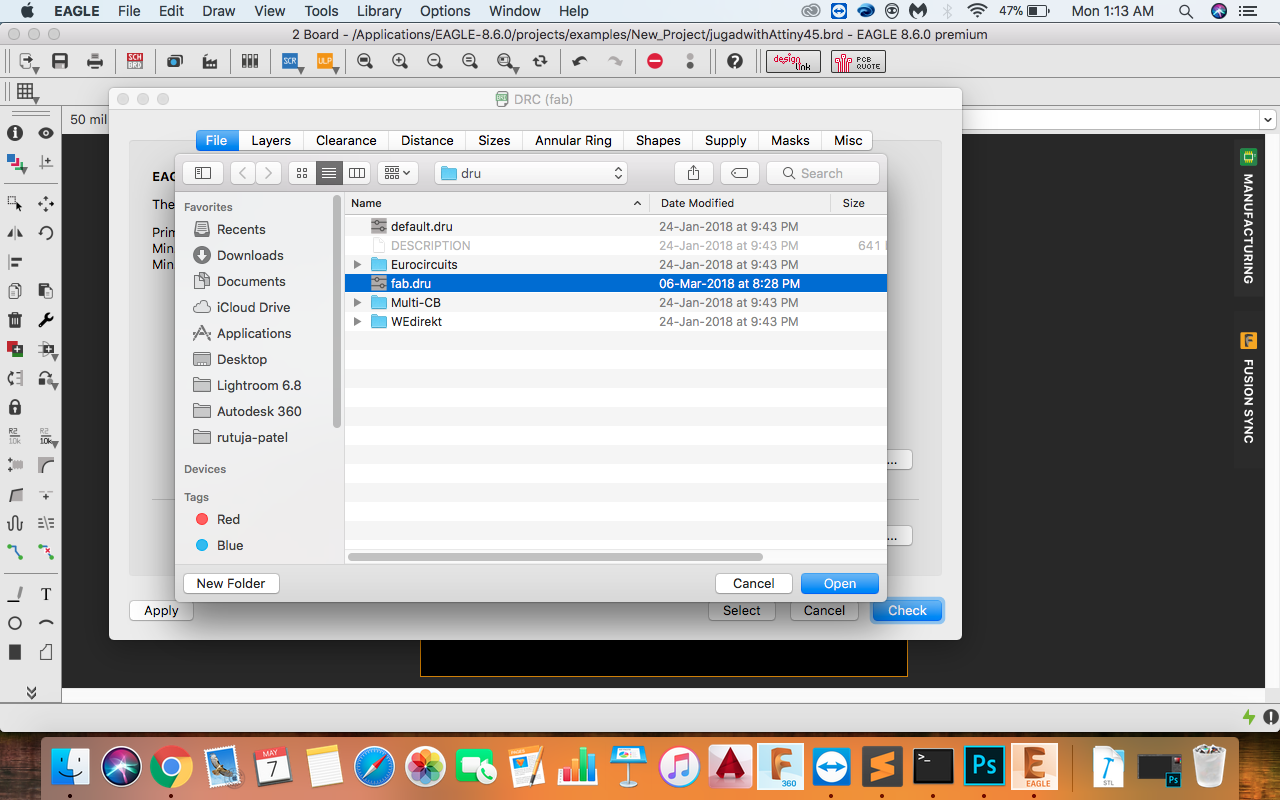
Task: Switch to the Masks tab
Action: (x=790, y=140)
